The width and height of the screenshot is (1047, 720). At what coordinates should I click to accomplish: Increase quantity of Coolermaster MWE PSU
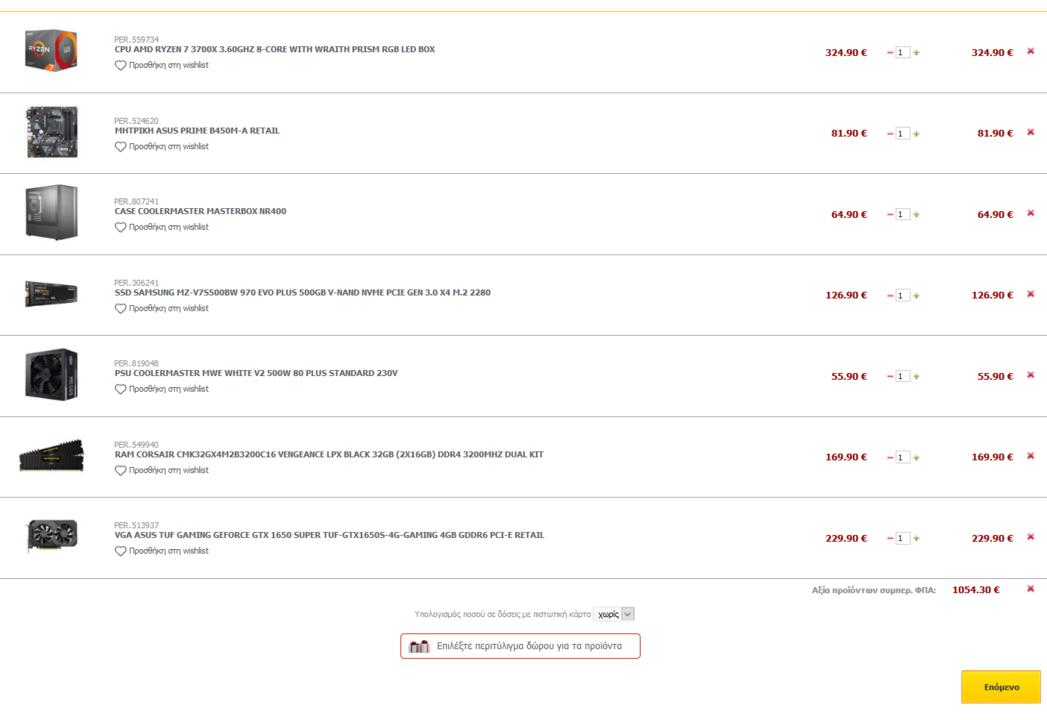tap(916, 377)
